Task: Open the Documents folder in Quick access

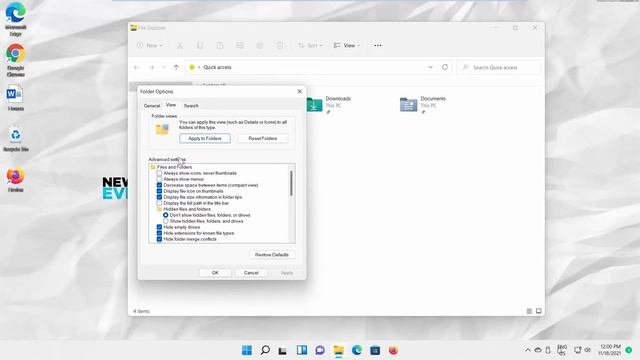Action: click(424, 104)
